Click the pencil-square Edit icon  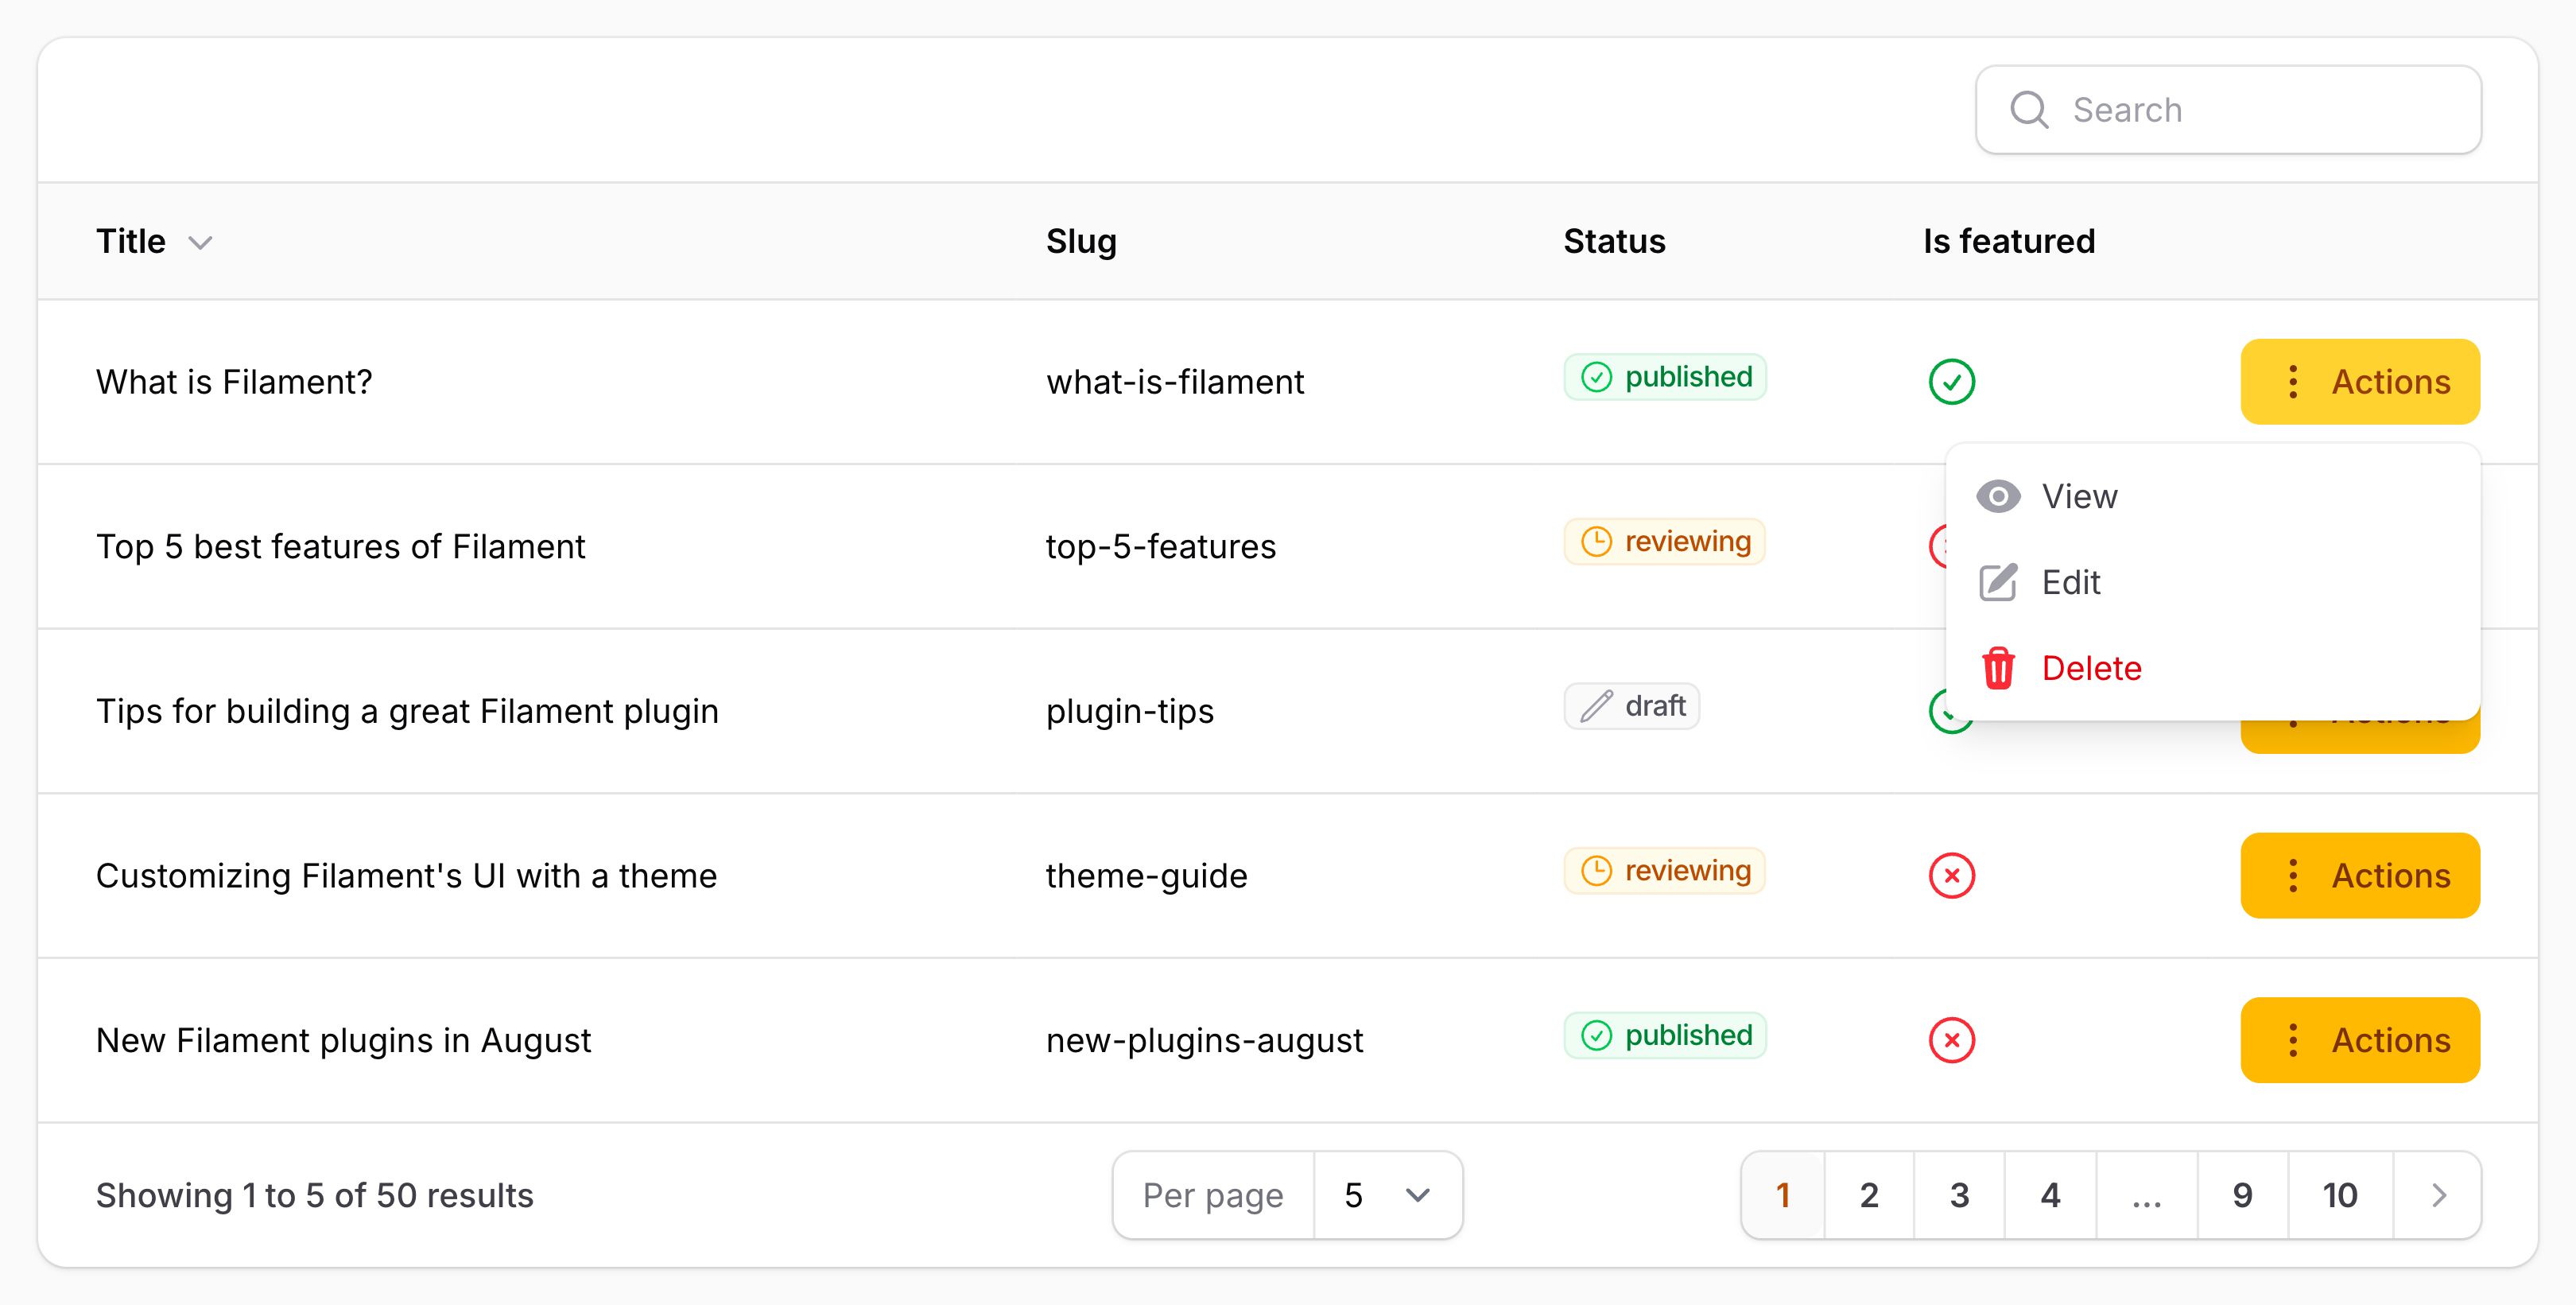[1998, 582]
